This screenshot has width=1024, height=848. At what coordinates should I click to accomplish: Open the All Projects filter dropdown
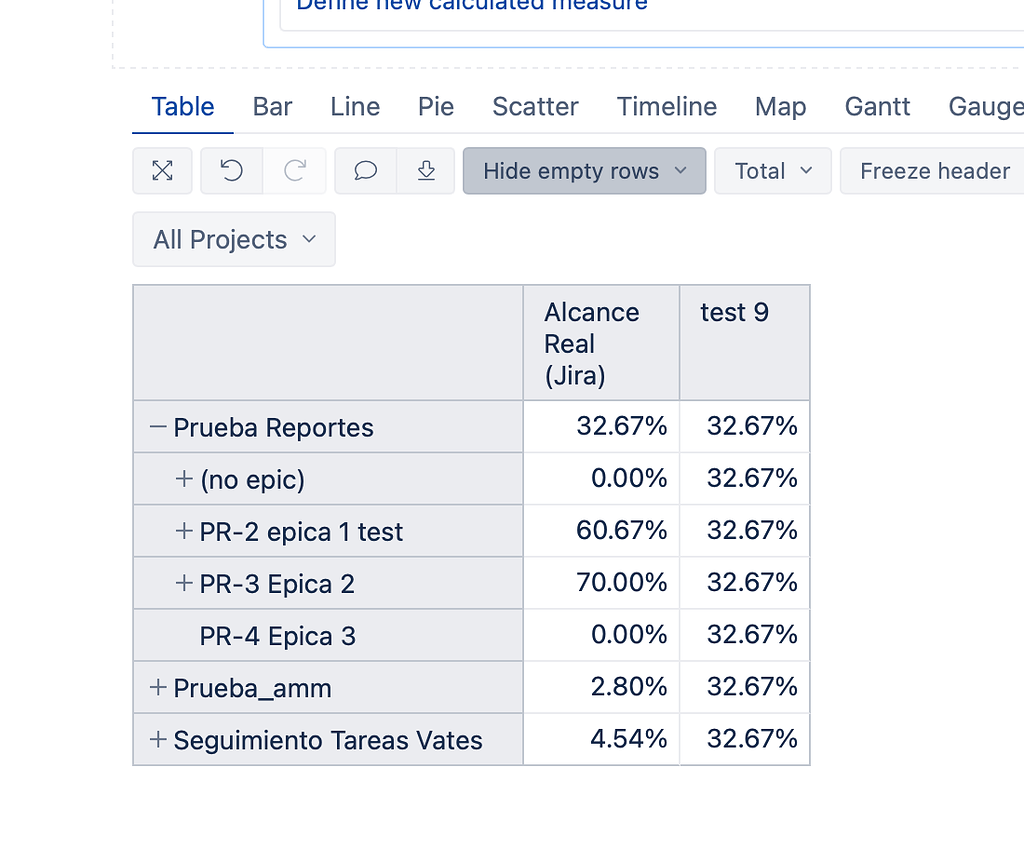point(233,239)
